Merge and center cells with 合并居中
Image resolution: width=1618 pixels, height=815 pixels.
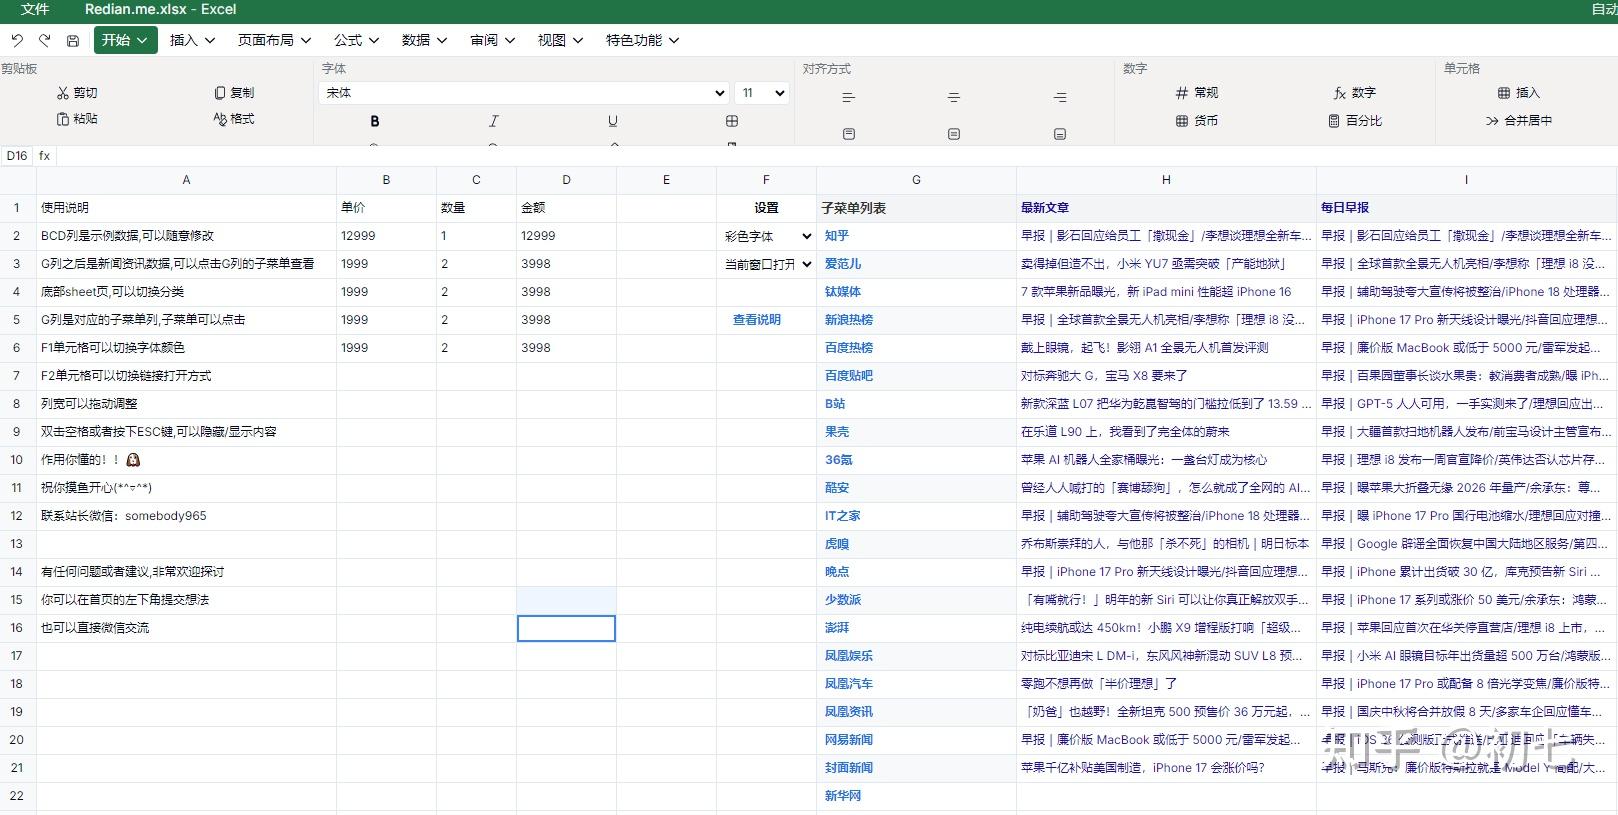[x=1518, y=121]
